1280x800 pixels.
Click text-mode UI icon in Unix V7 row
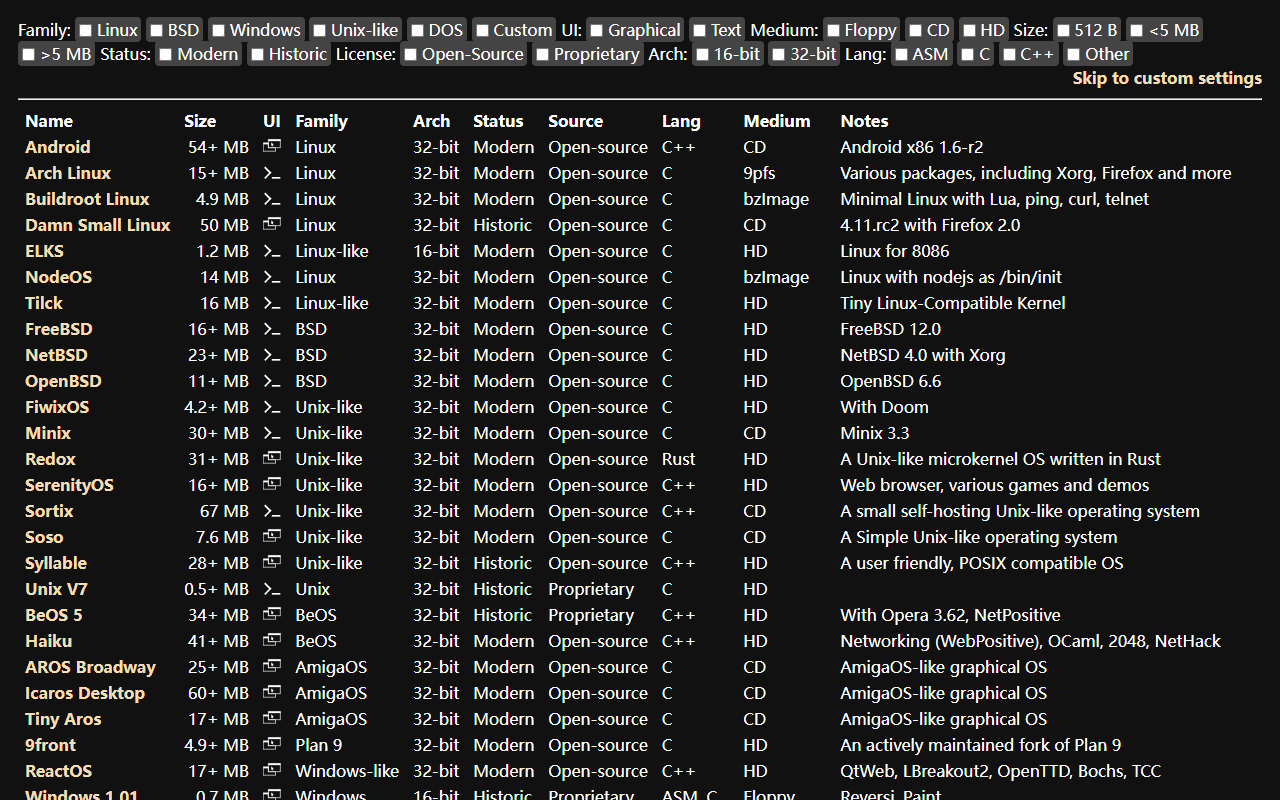(272, 589)
